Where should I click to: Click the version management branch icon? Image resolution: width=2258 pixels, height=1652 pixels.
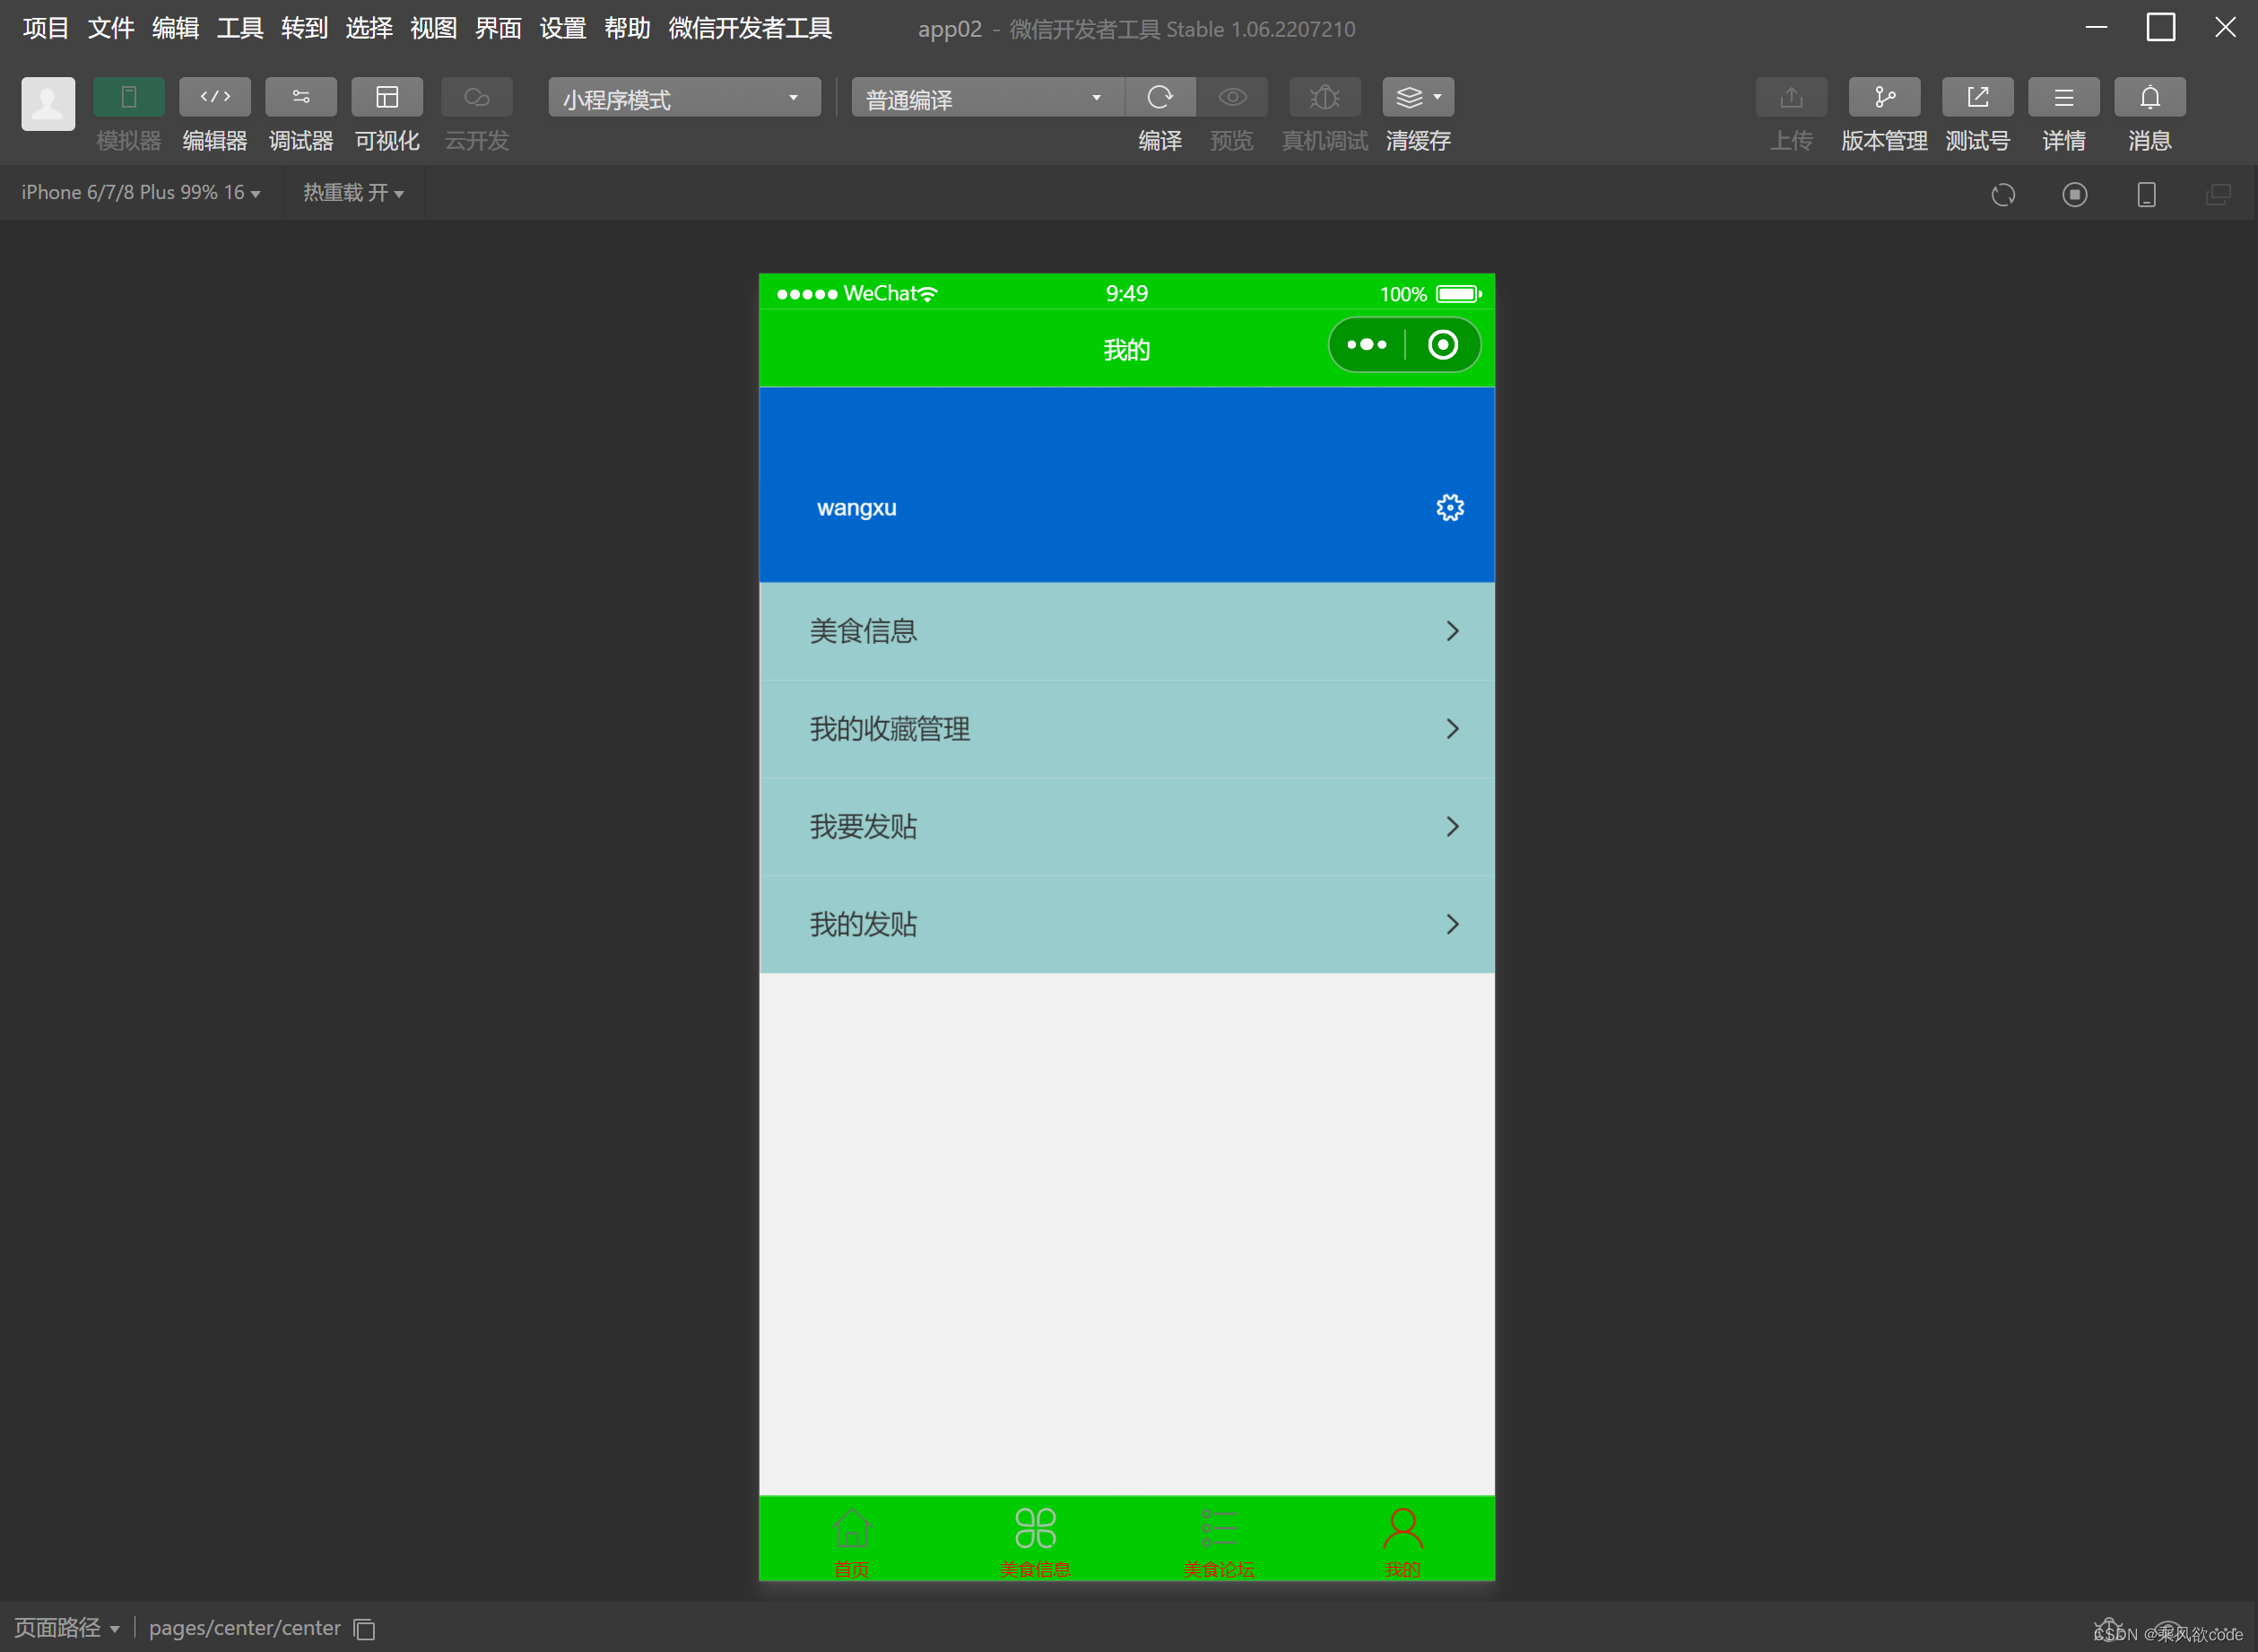click(x=1884, y=97)
